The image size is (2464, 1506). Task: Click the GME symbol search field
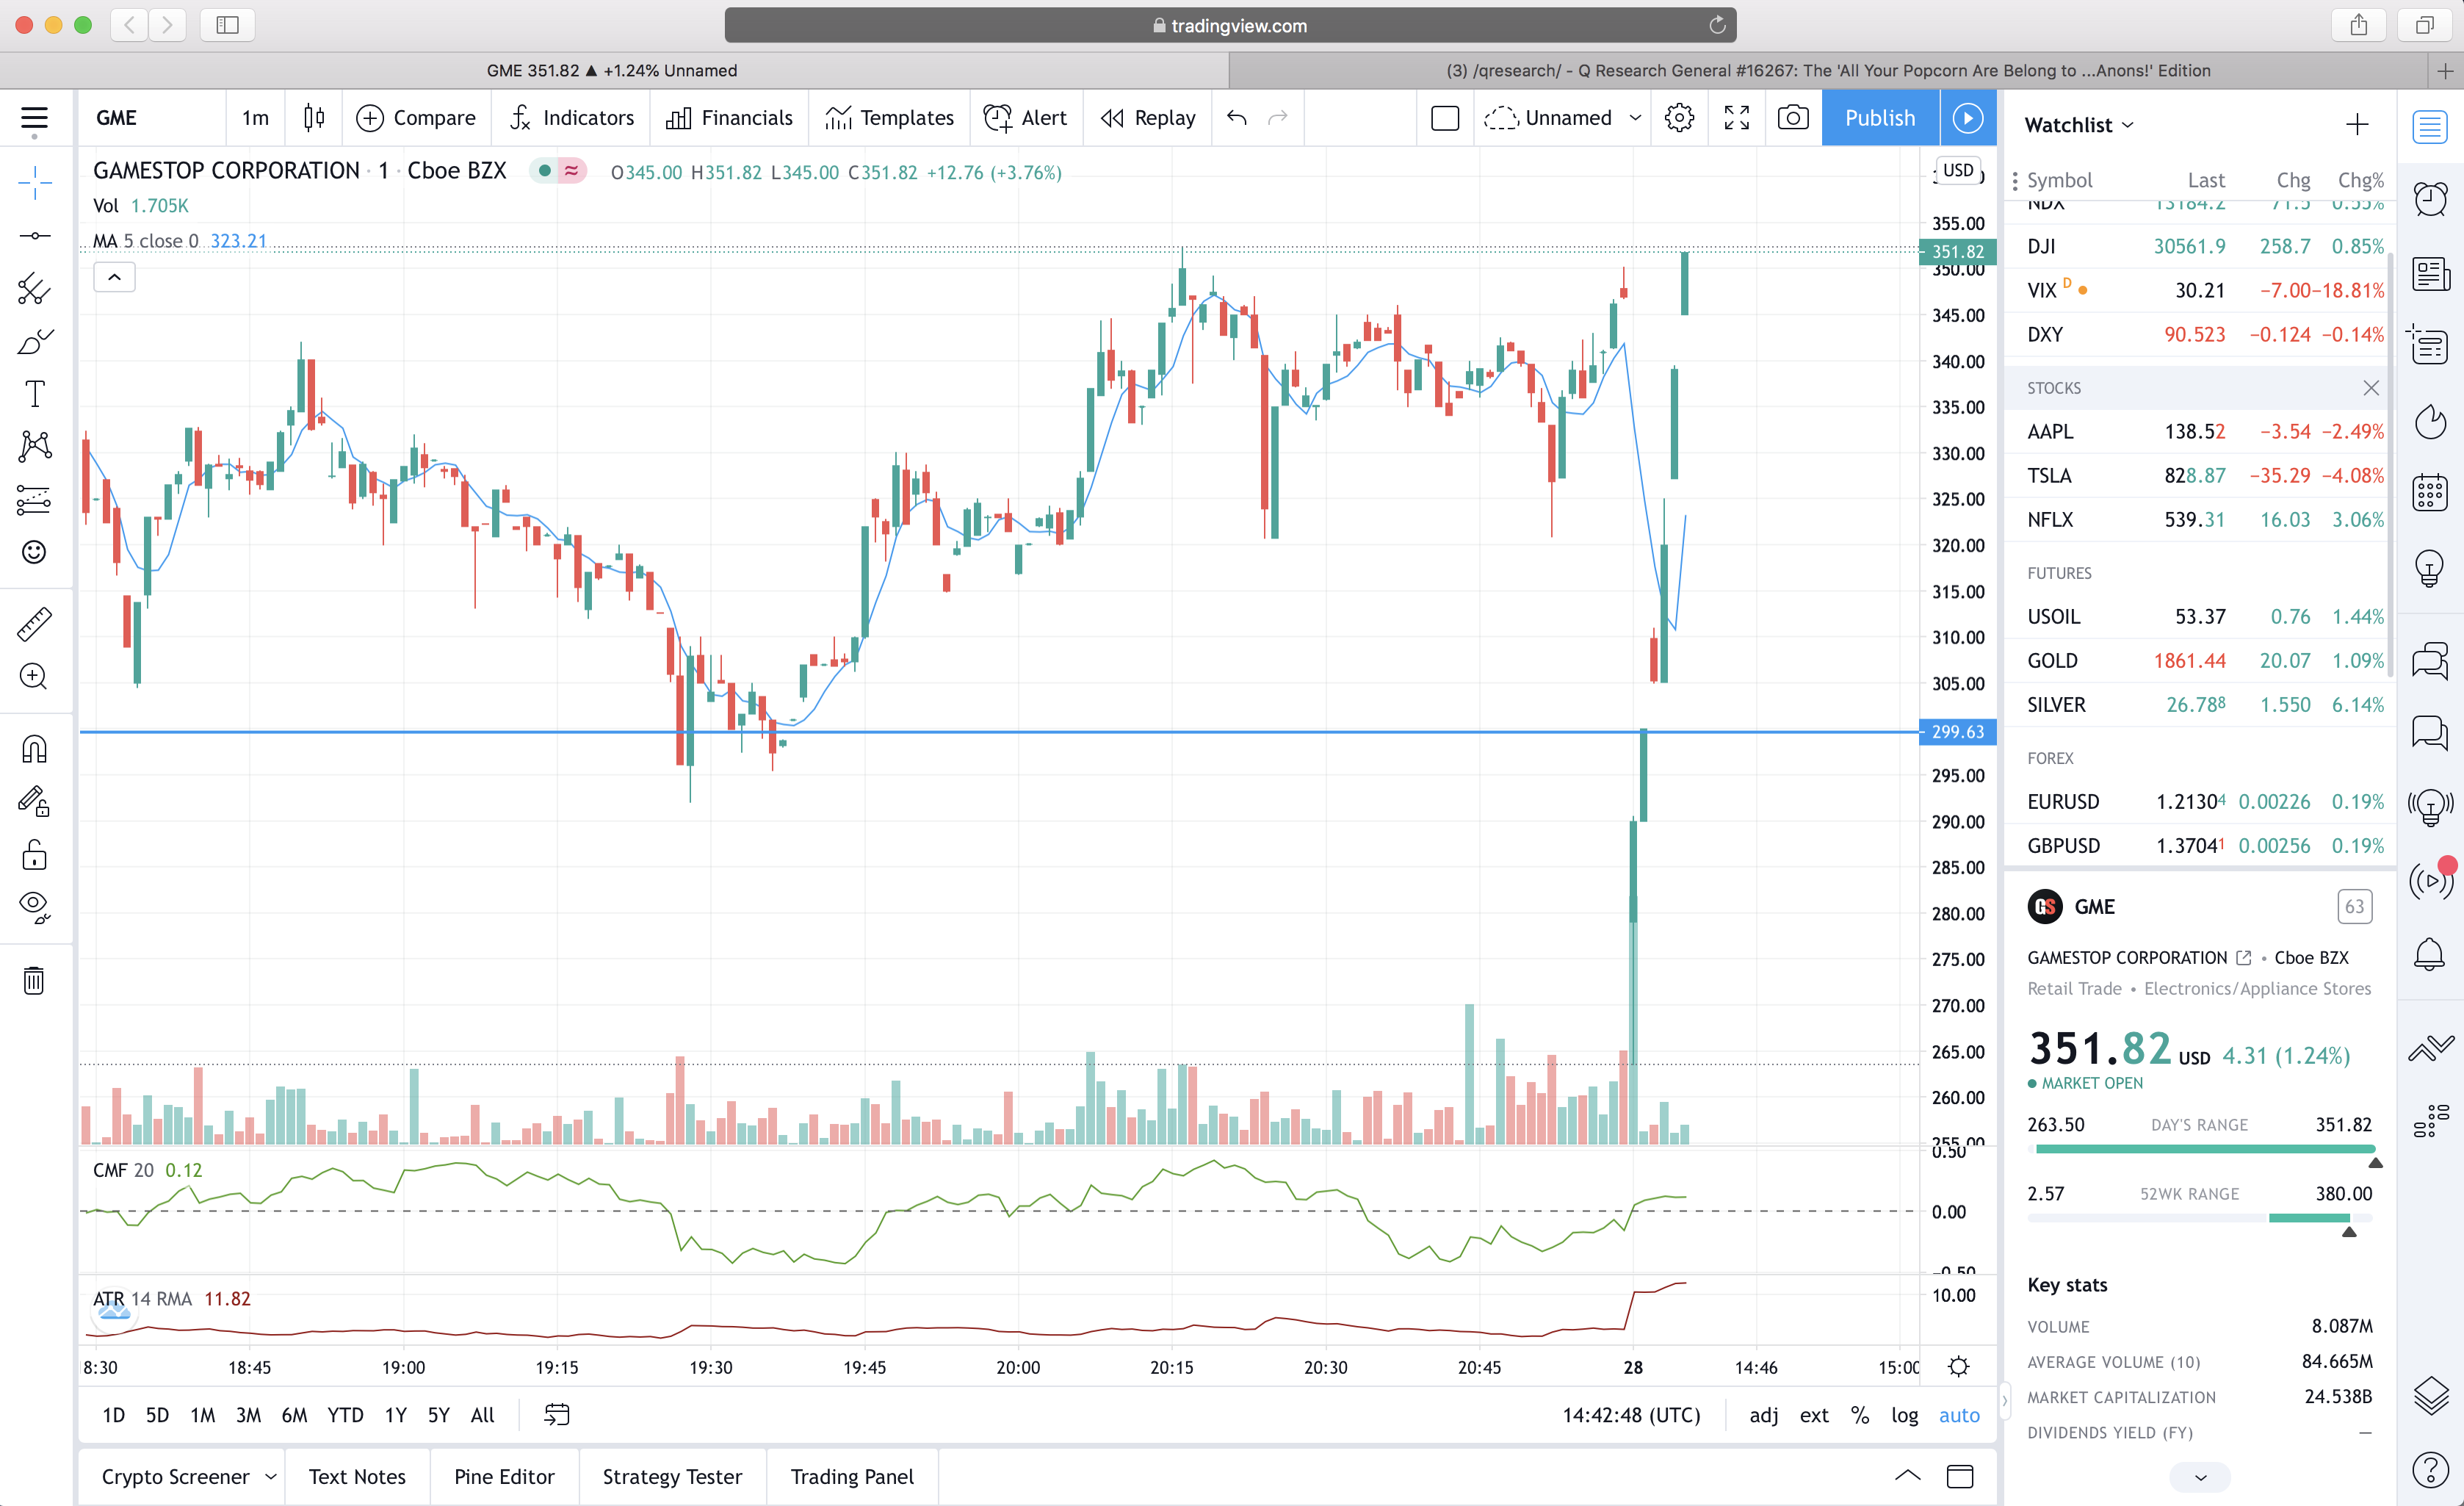click(x=152, y=118)
